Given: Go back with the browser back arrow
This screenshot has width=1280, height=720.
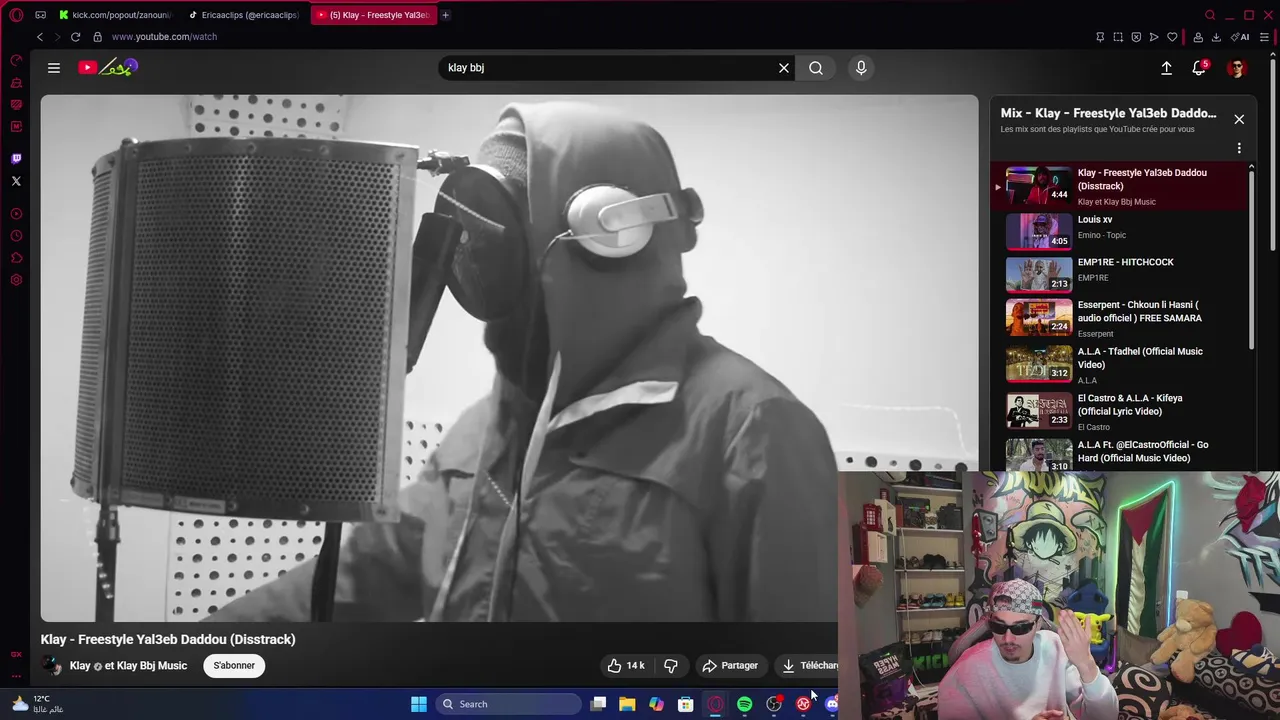Looking at the screenshot, I should [40, 37].
